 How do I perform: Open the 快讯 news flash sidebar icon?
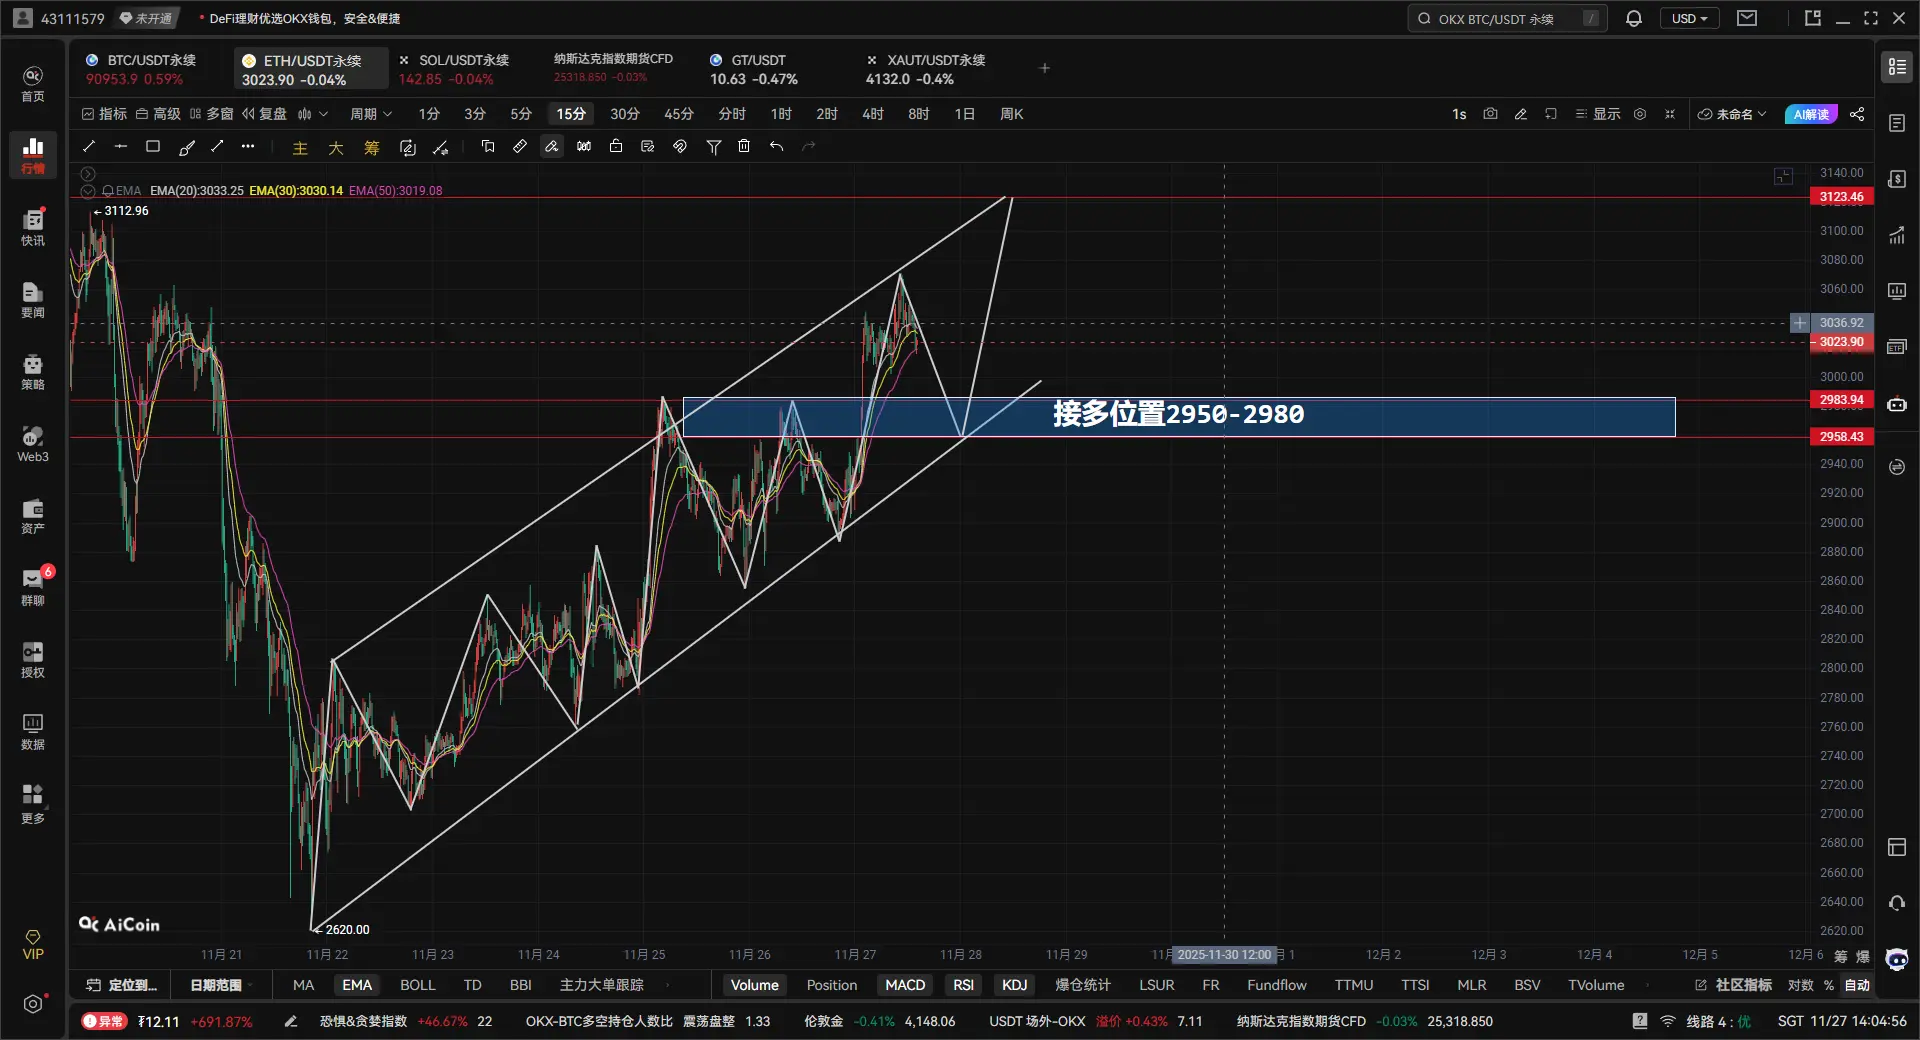tap(33, 227)
